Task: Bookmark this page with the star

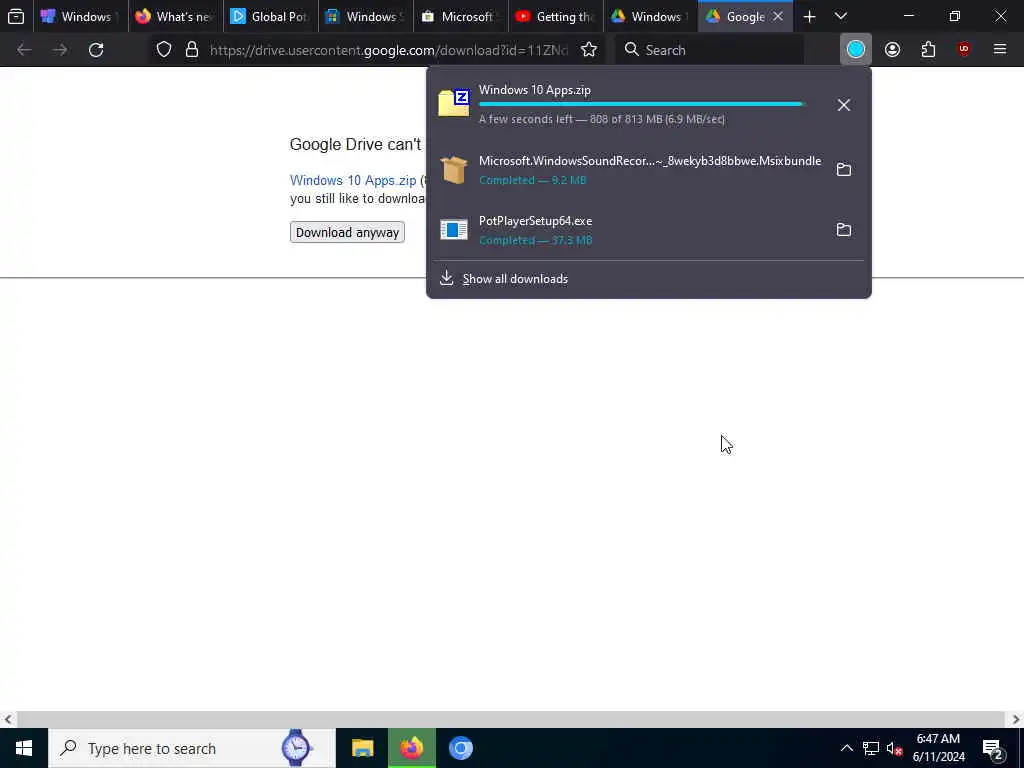Action: (x=589, y=50)
